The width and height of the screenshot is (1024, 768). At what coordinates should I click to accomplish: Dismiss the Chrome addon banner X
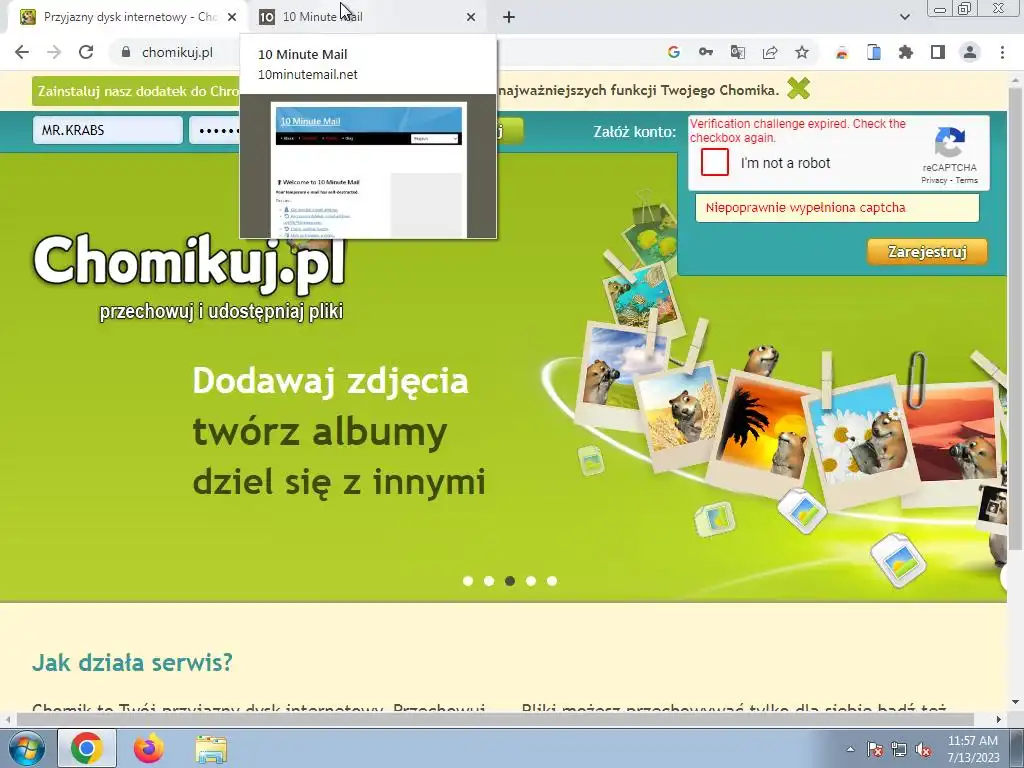[x=799, y=88]
